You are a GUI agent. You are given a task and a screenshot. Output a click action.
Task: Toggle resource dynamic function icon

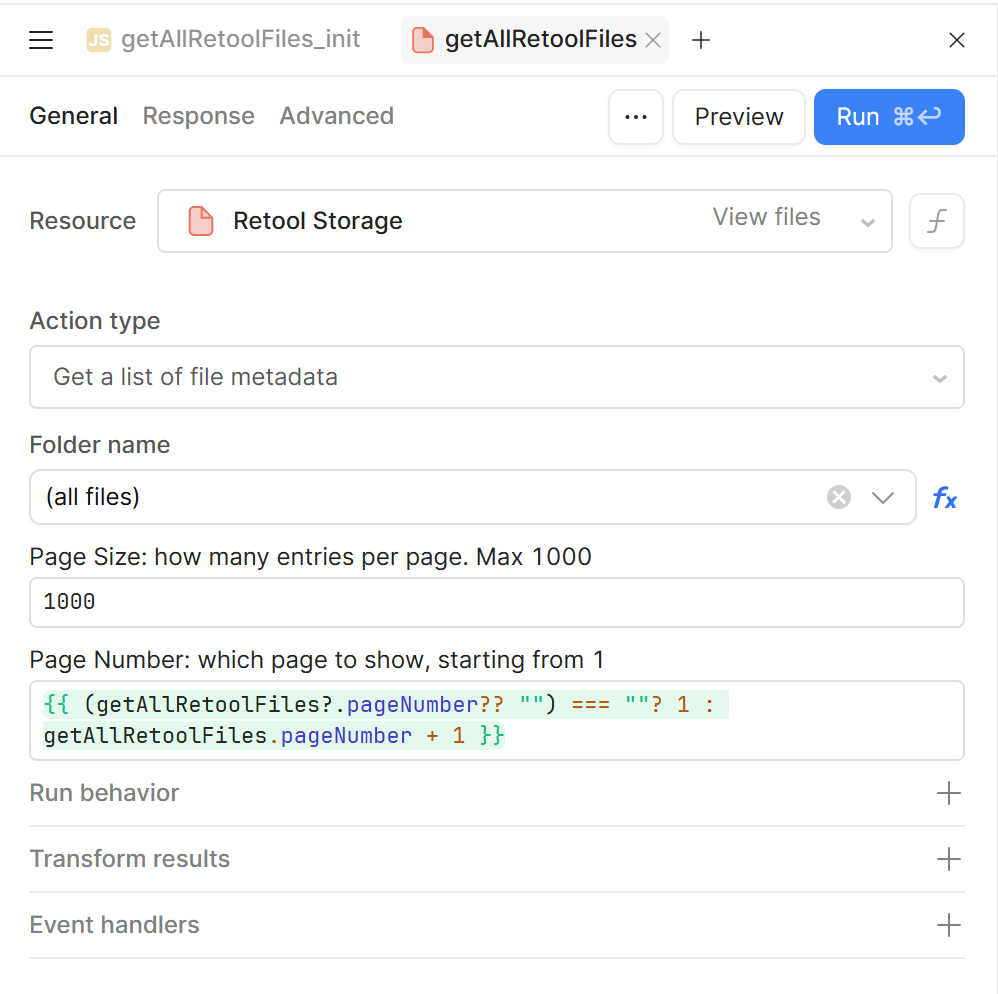pos(937,221)
